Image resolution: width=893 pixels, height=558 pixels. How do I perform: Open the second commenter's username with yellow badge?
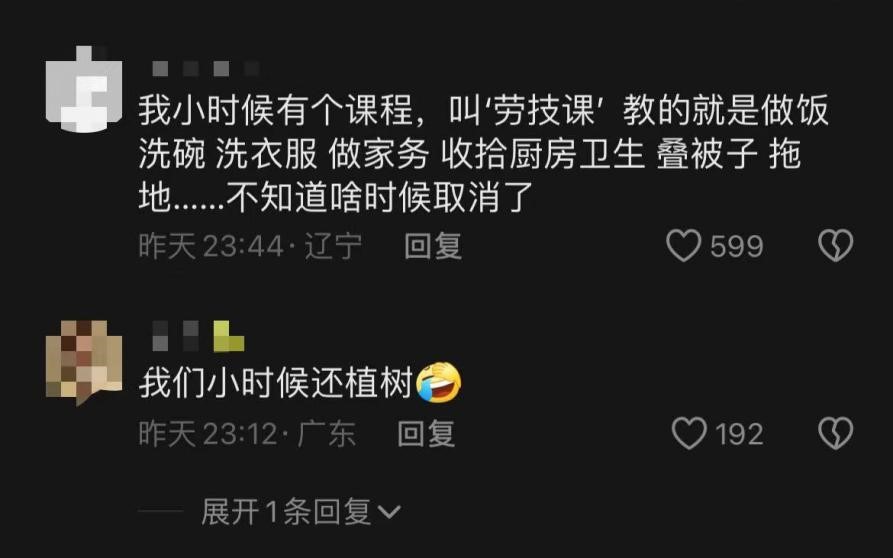(x=198, y=336)
